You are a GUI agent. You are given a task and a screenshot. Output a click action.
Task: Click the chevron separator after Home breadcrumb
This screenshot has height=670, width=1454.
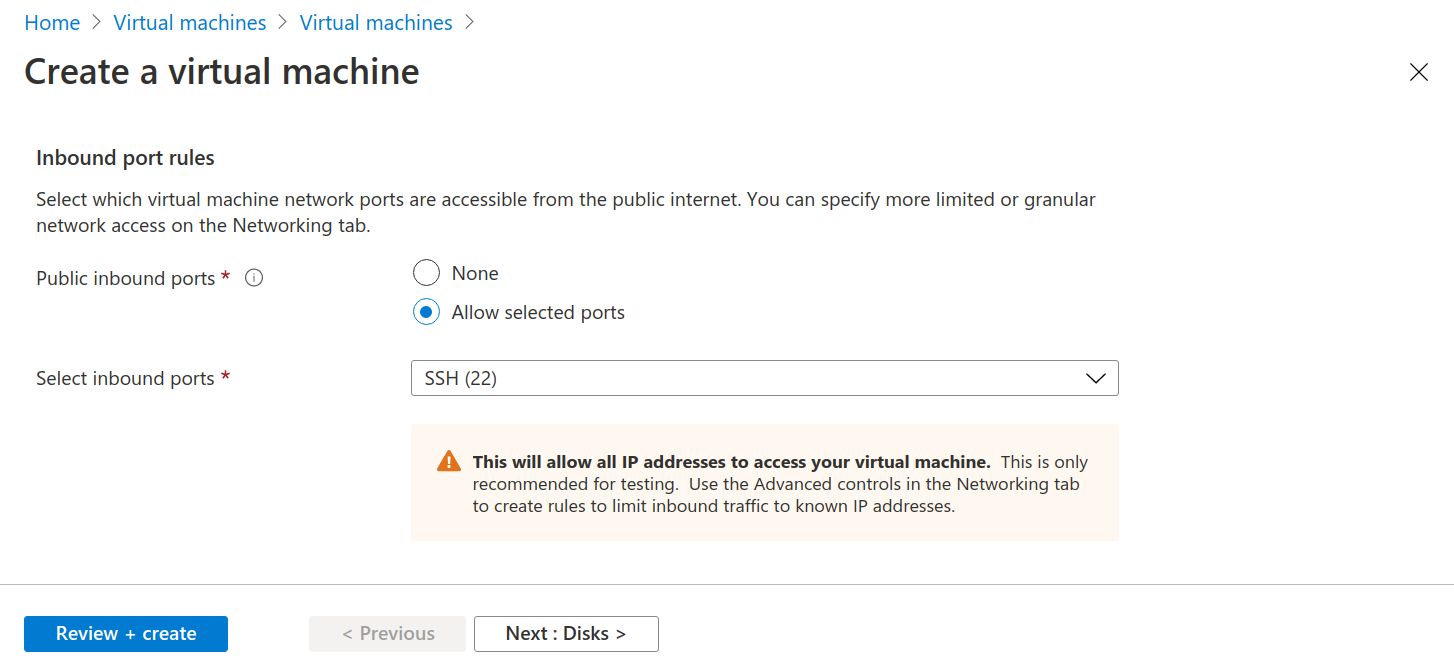coord(97,22)
